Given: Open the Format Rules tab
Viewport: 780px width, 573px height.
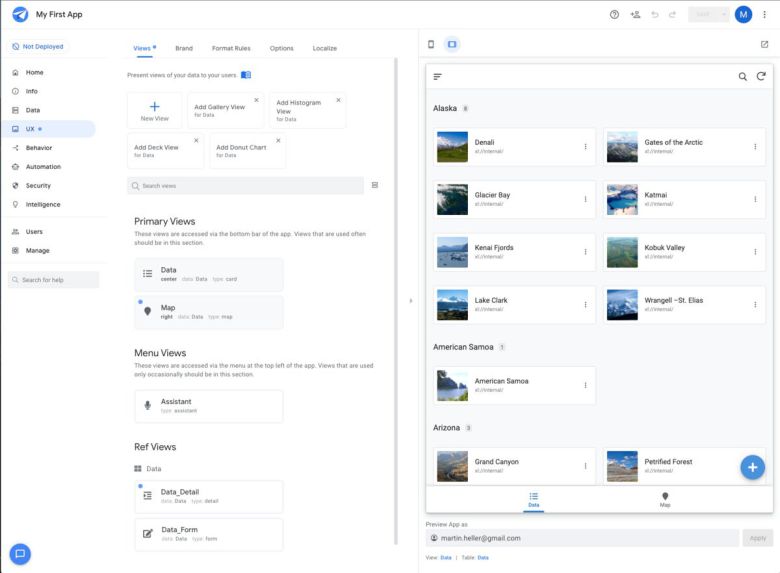Looking at the screenshot, I should 231,48.
